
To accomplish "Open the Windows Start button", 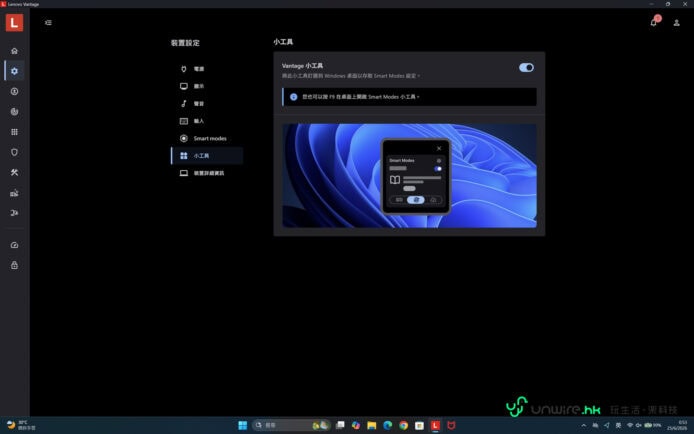I will (243, 425).
